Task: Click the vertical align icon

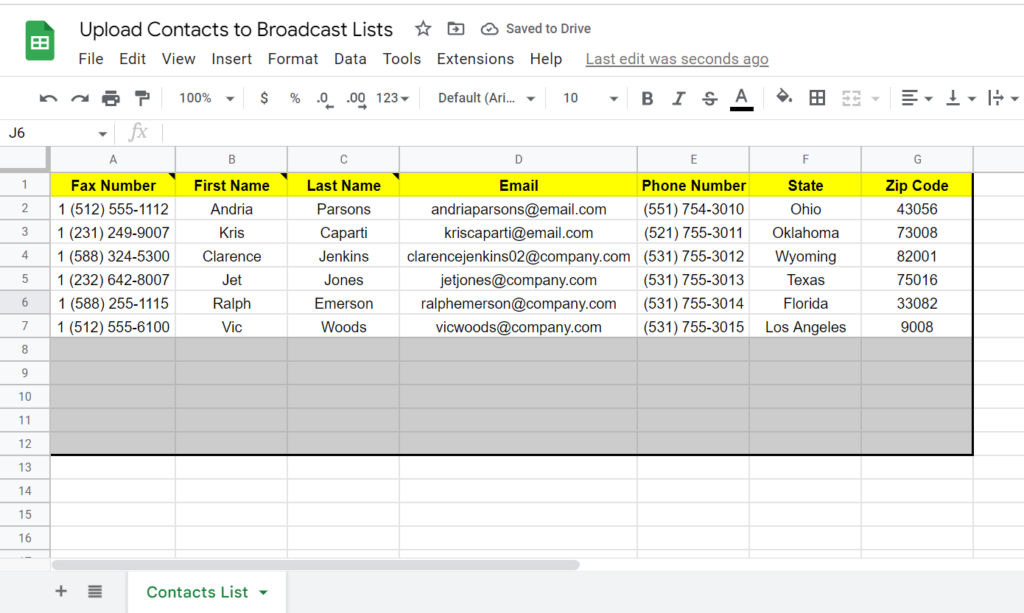Action: pyautogui.click(x=953, y=99)
